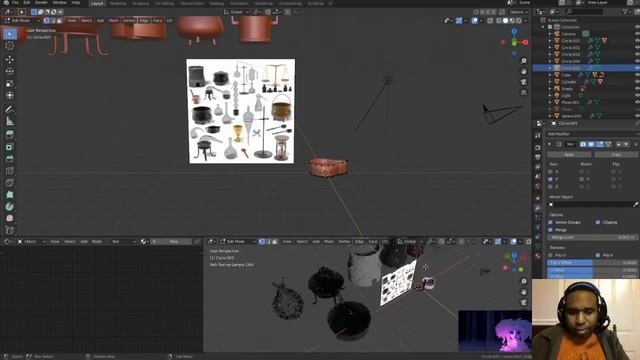Open the Render properties tab icon
The image size is (640, 360).
click(x=538, y=147)
